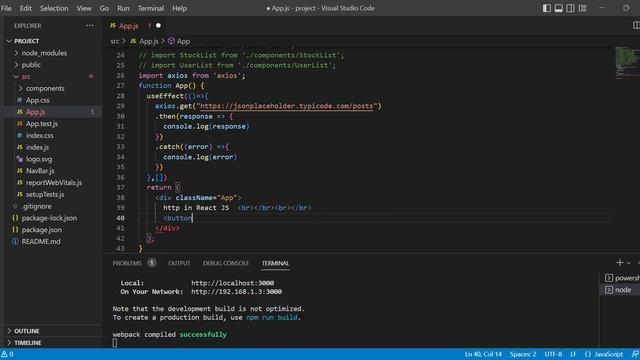Switch to PROBLEMS panel tab
Image resolution: width=640 pixels, height=360 pixels.
tap(127, 263)
